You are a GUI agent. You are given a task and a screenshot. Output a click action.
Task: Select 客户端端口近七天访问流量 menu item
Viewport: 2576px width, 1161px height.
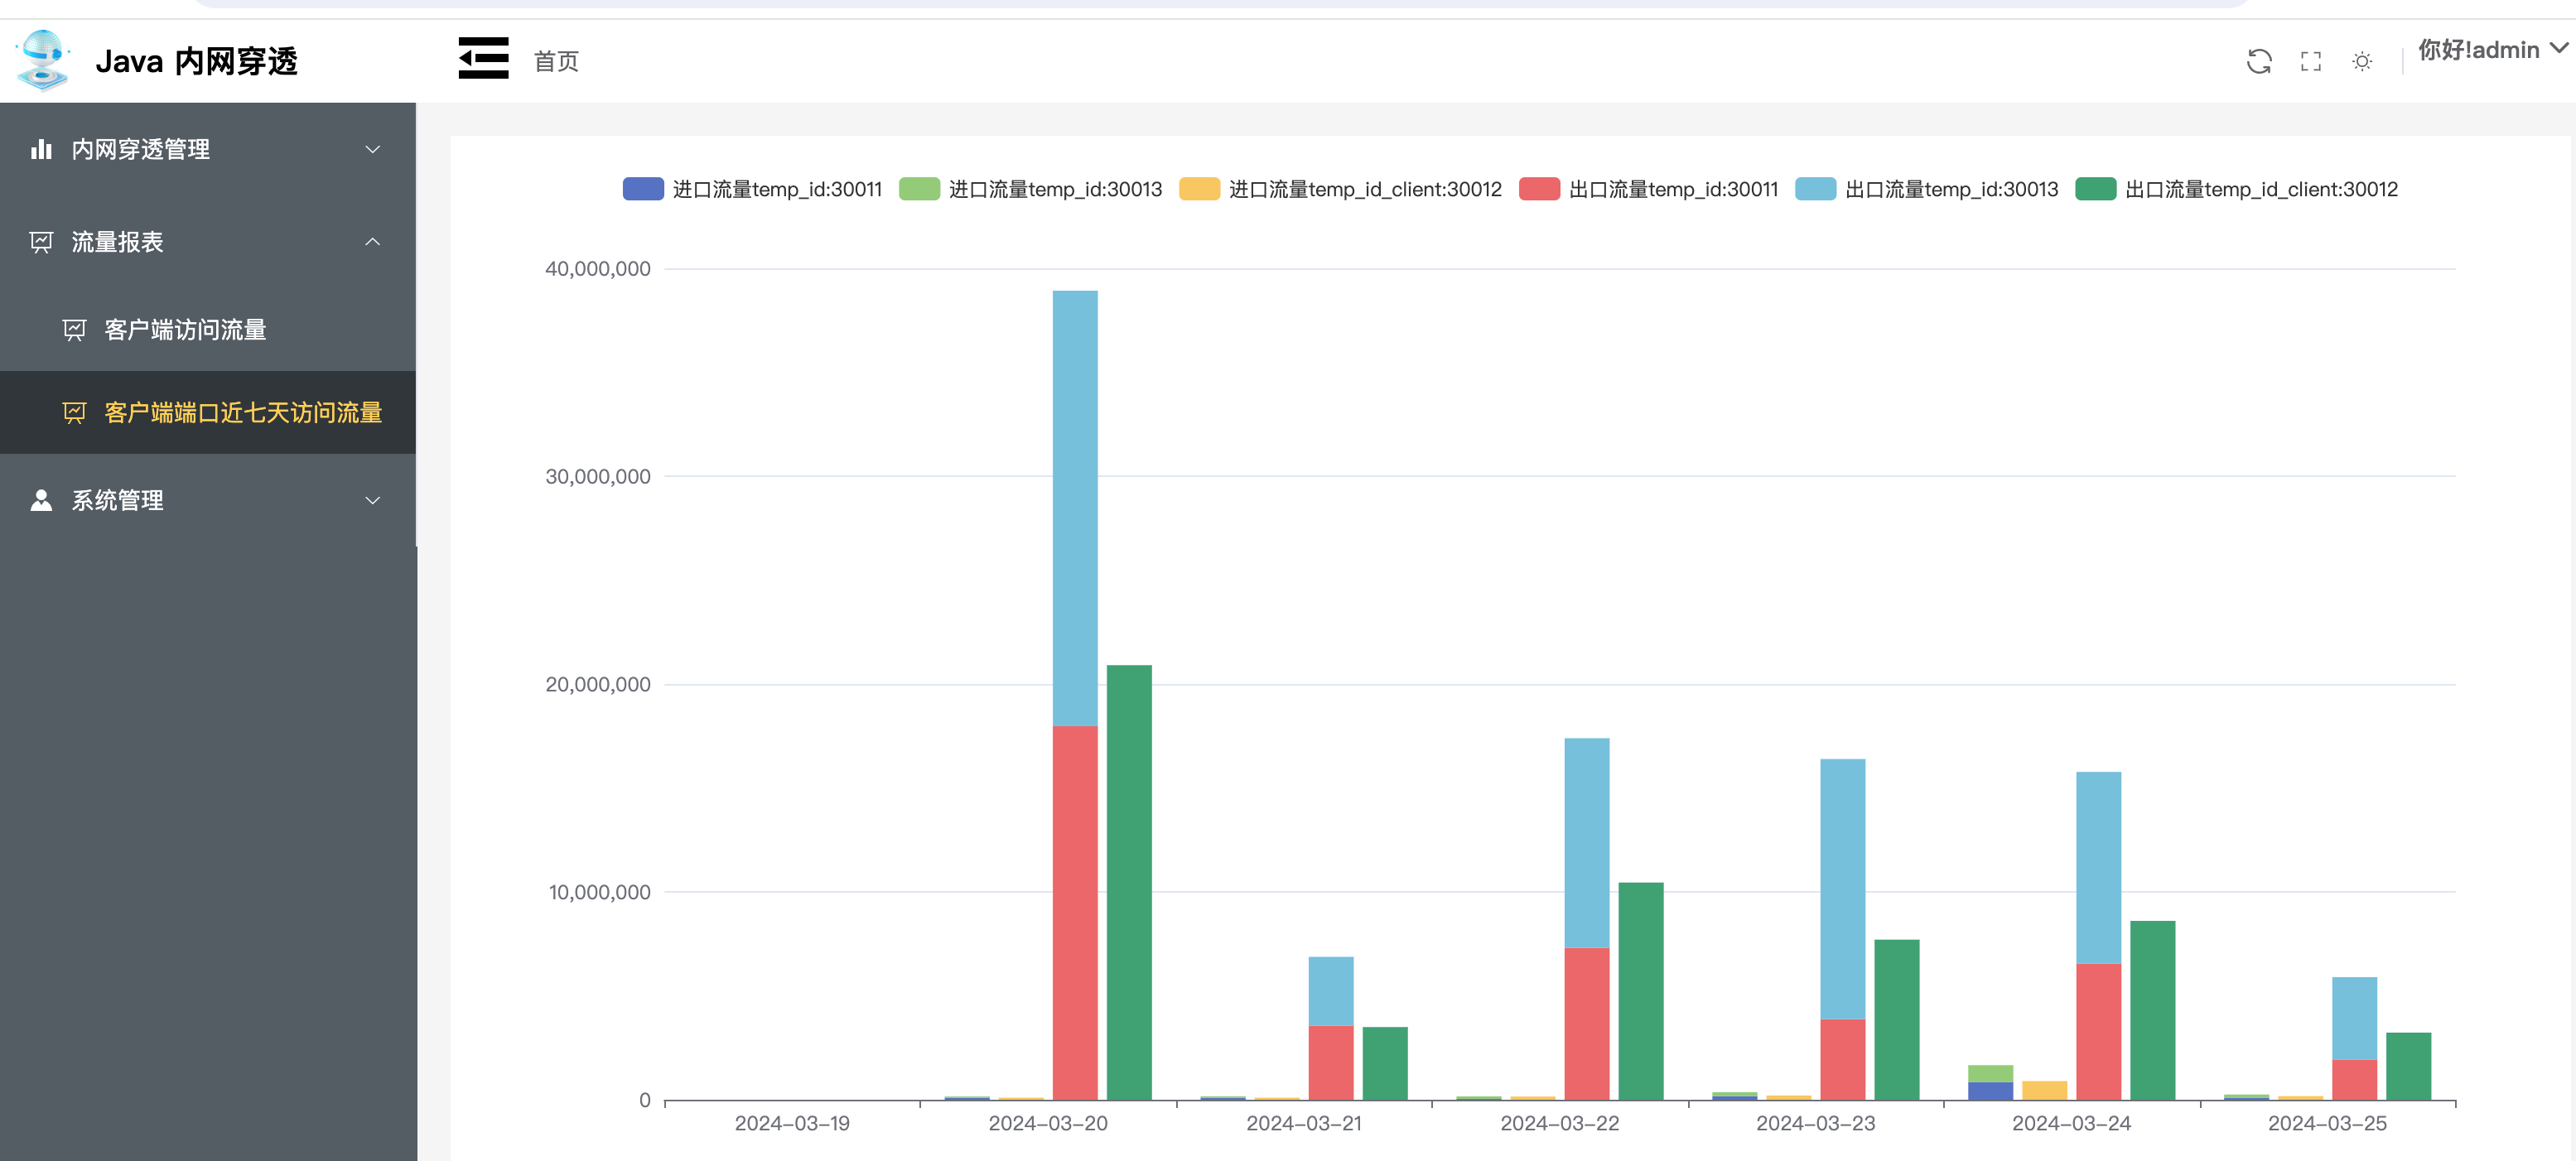(x=243, y=413)
